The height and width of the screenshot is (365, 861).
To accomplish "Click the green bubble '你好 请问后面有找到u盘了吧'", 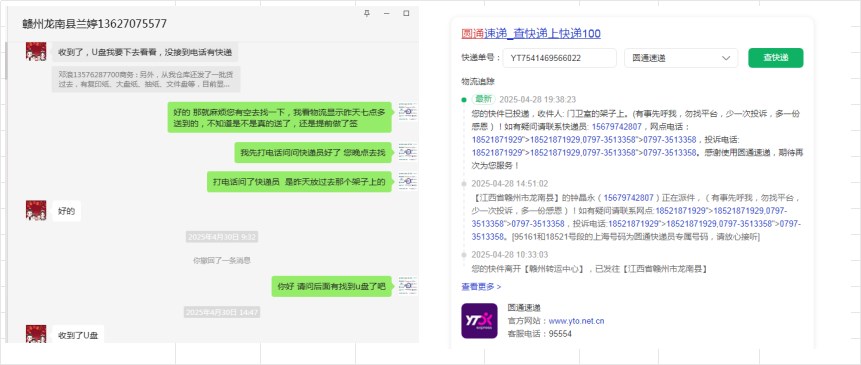I will point(332,287).
